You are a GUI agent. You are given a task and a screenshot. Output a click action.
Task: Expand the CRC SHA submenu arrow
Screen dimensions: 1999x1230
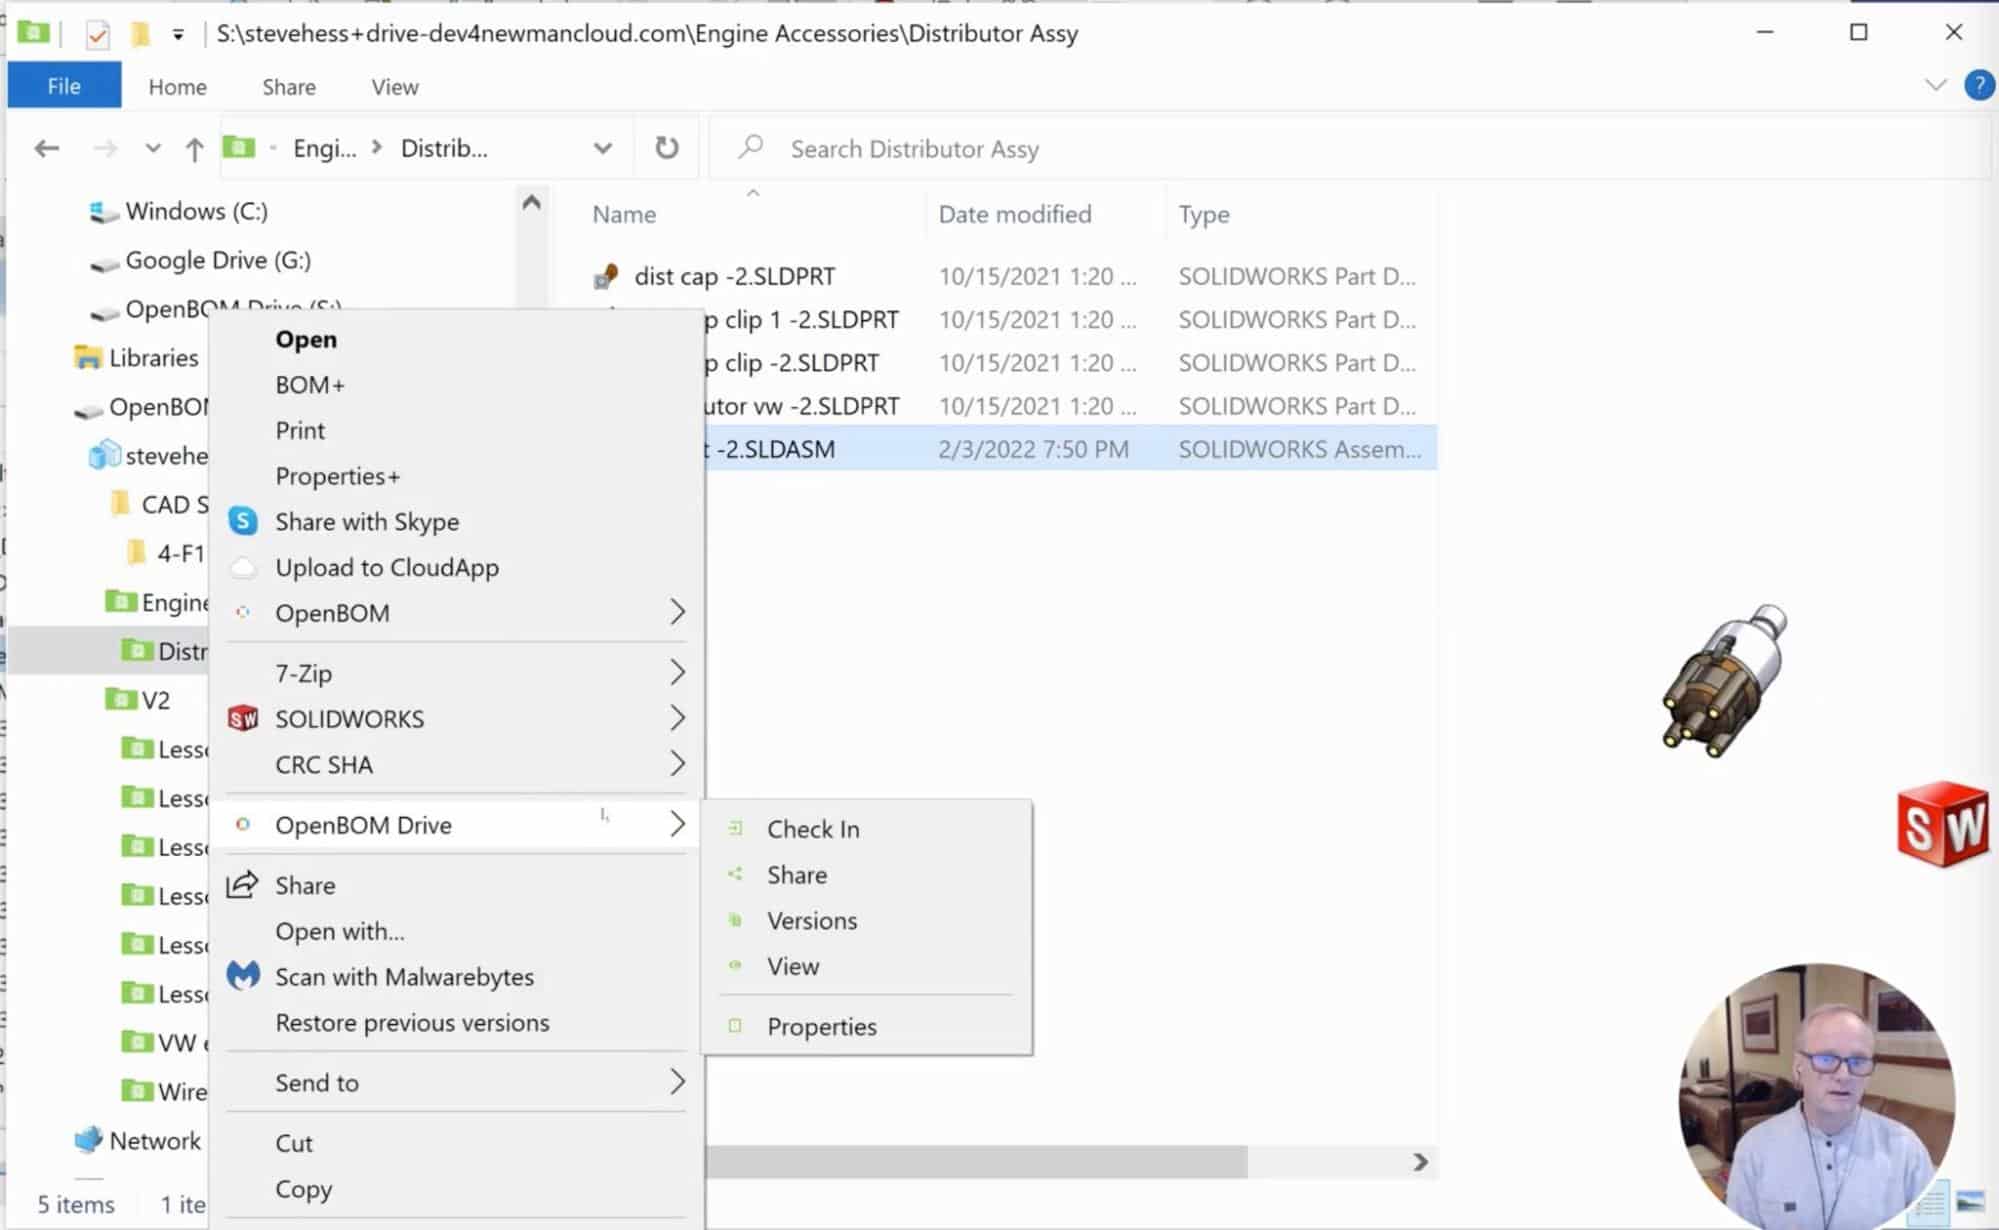(x=677, y=763)
